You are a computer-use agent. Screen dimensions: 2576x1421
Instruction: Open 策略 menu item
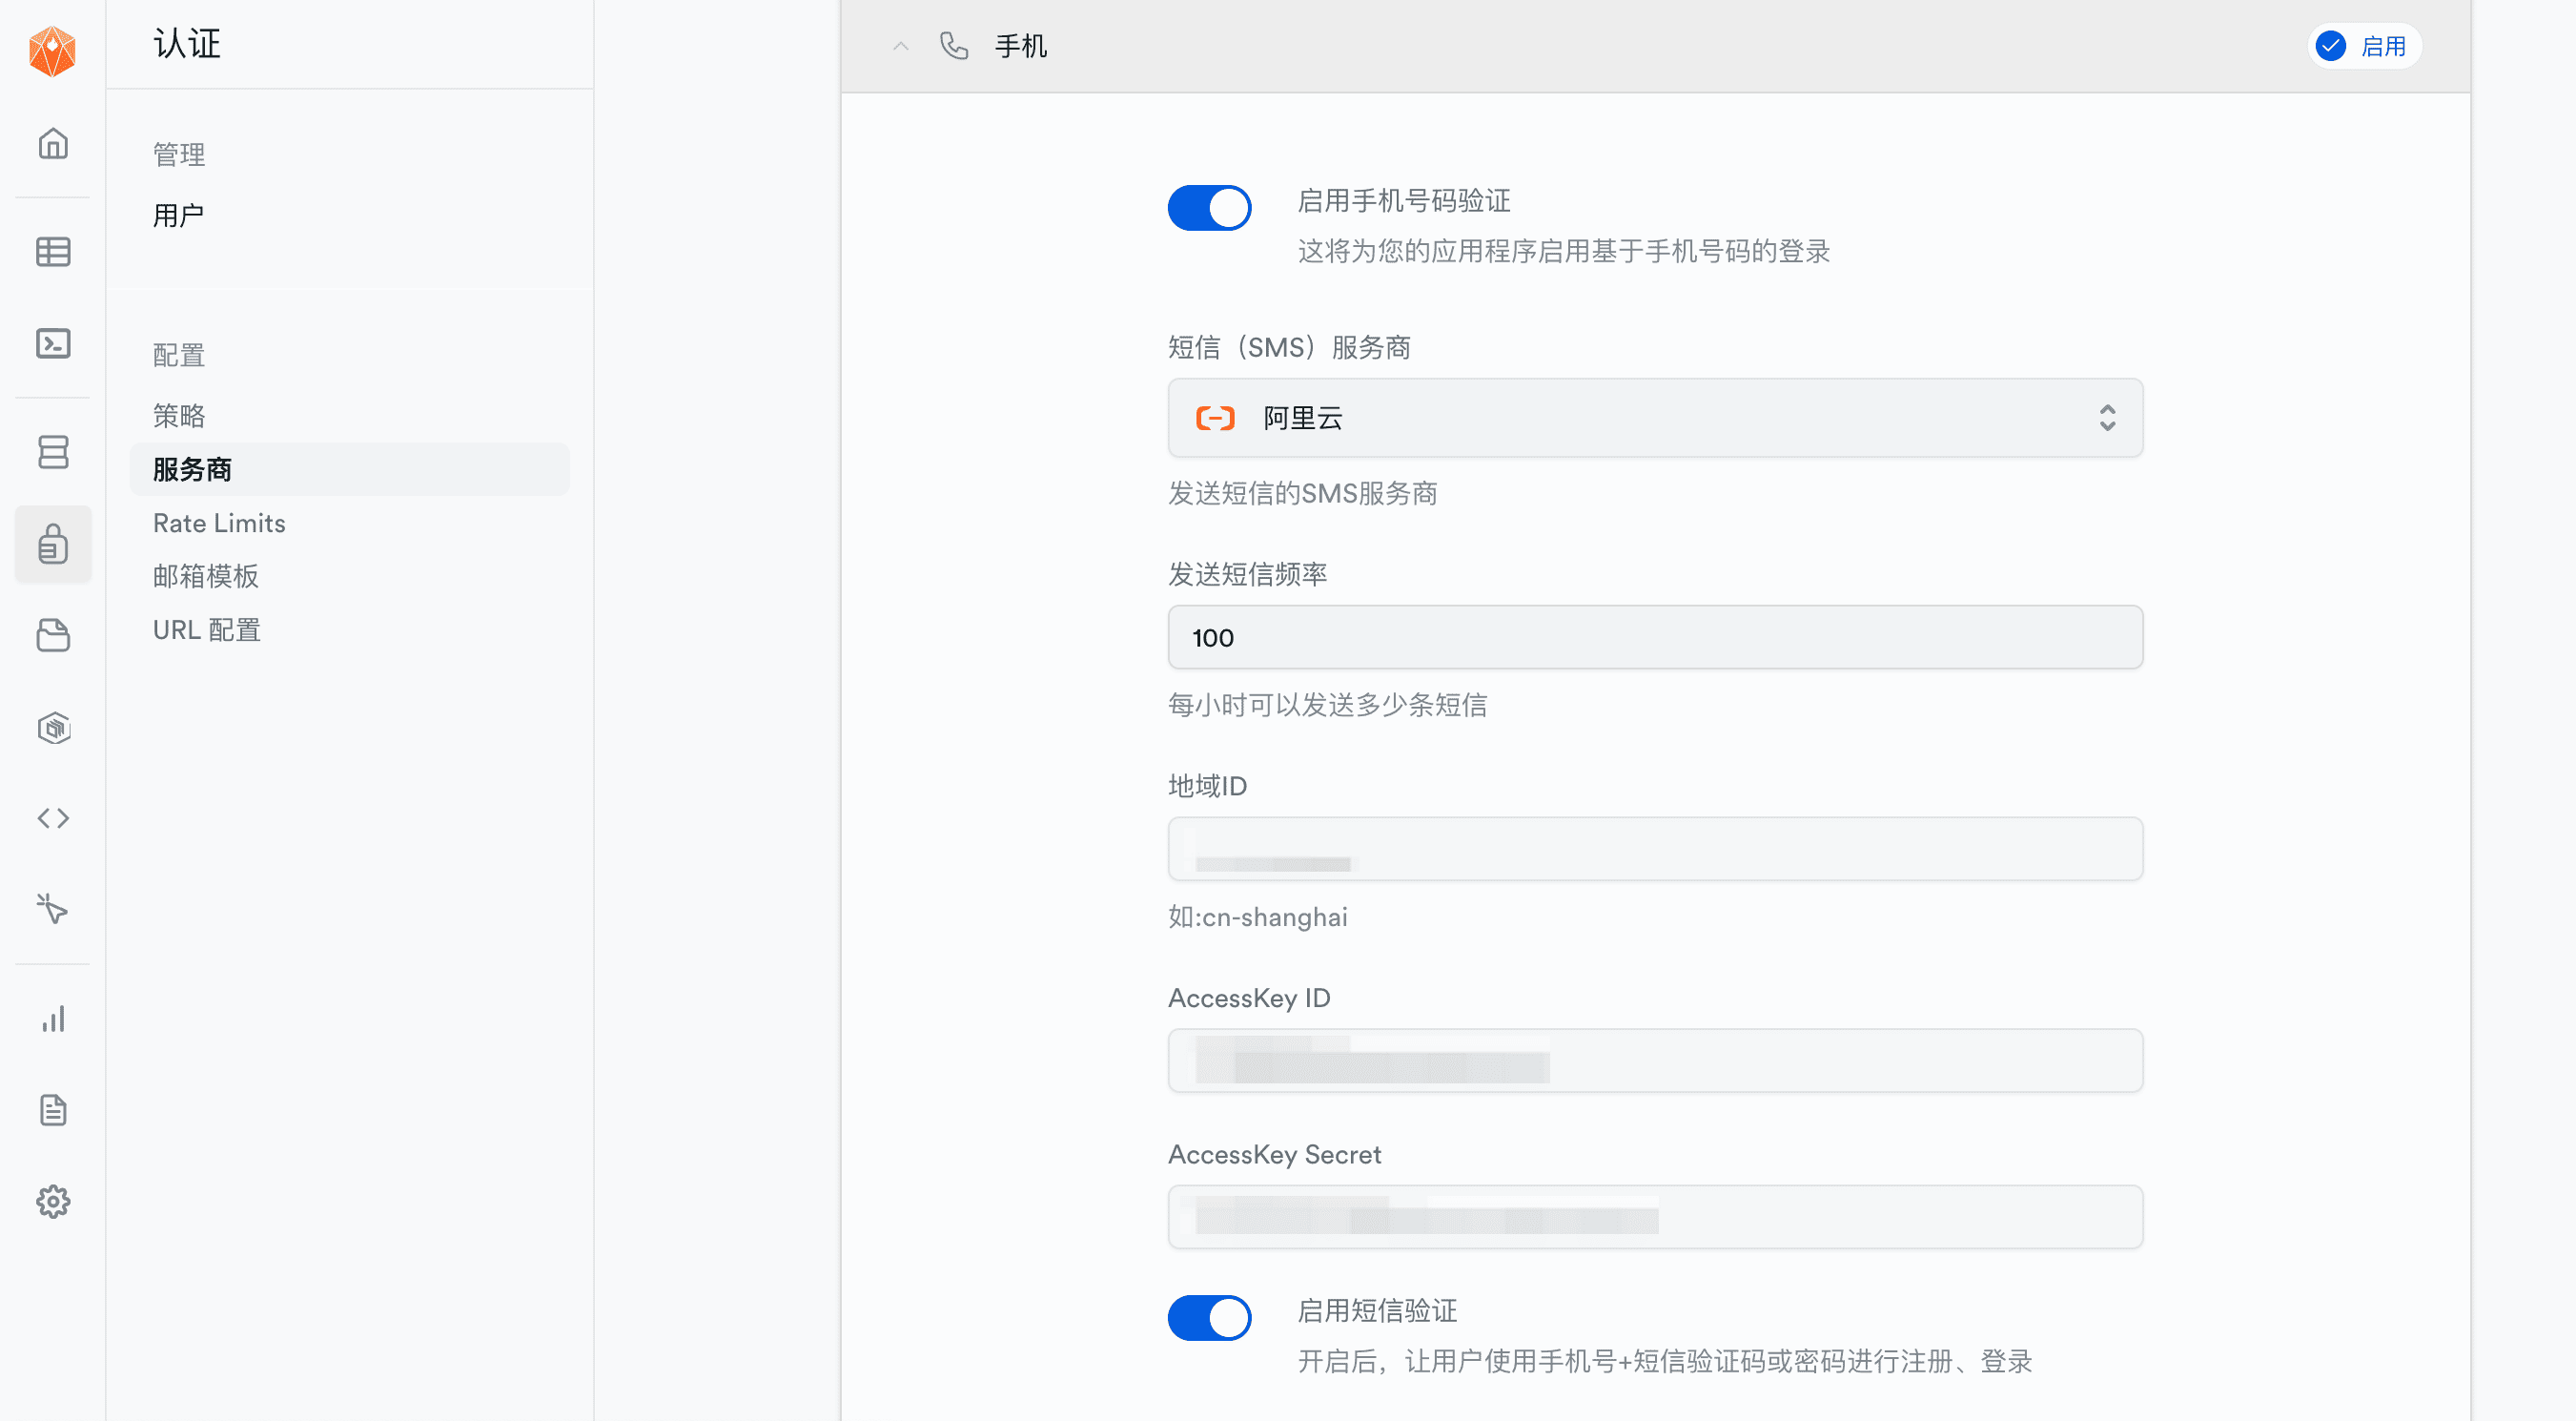tap(178, 416)
